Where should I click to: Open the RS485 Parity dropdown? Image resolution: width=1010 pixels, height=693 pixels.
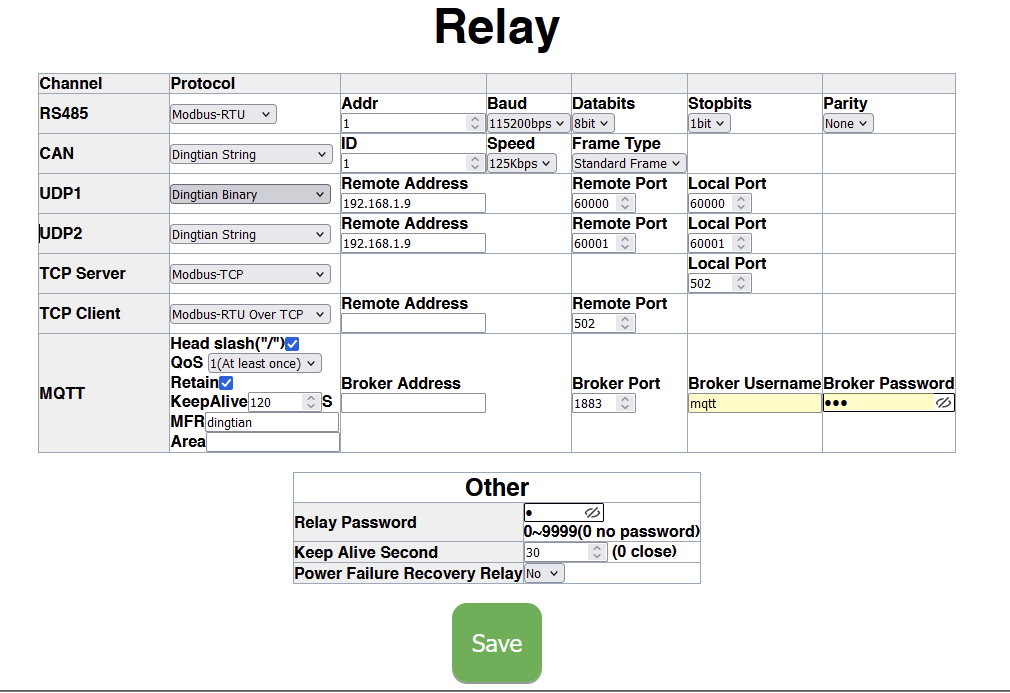[848, 124]
